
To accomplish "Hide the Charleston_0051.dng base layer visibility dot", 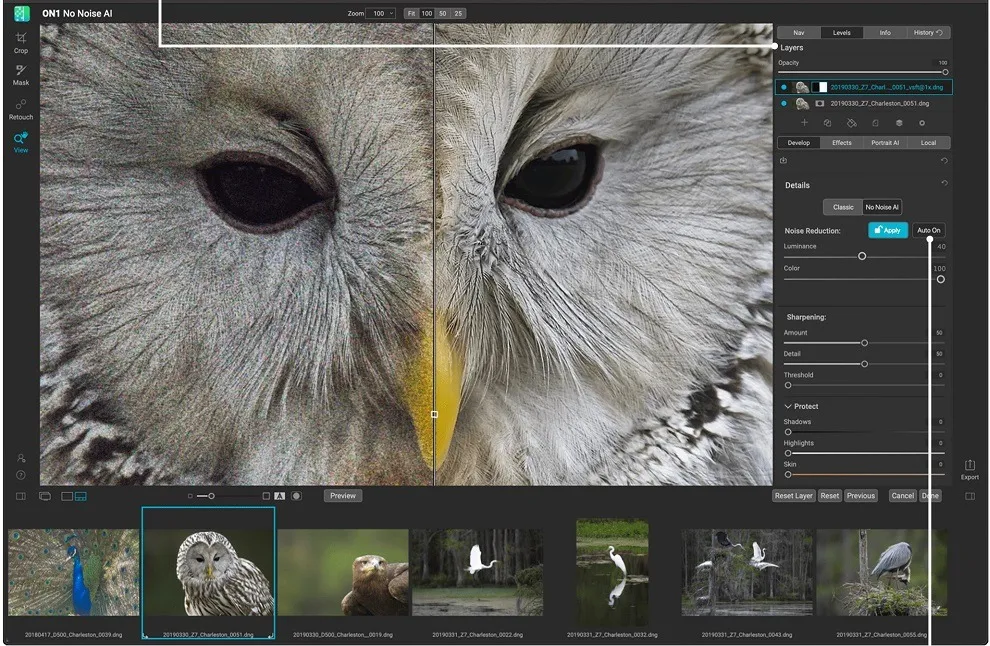I will (784, 104).
